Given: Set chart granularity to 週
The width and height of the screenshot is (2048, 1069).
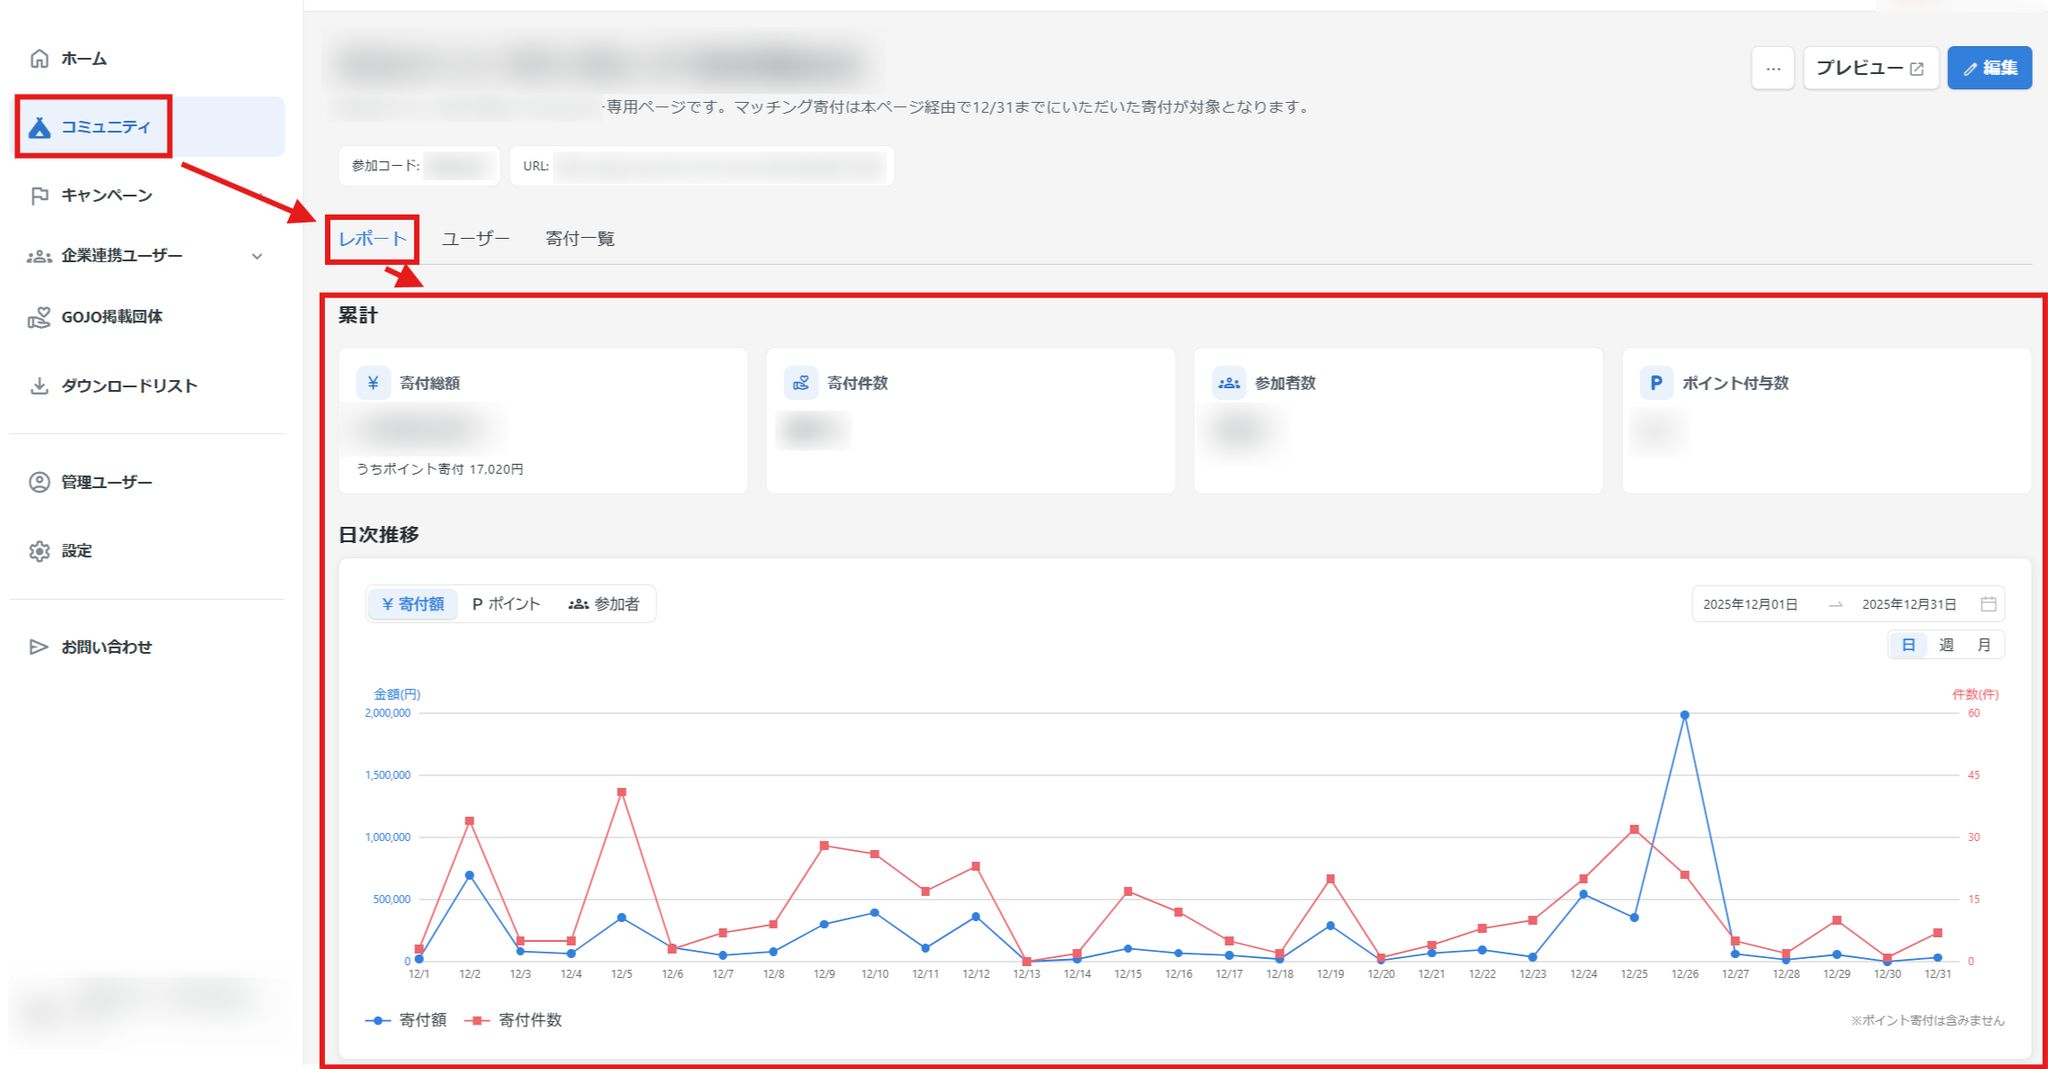Looking at the screenshot, I should tap(1946, 645).
